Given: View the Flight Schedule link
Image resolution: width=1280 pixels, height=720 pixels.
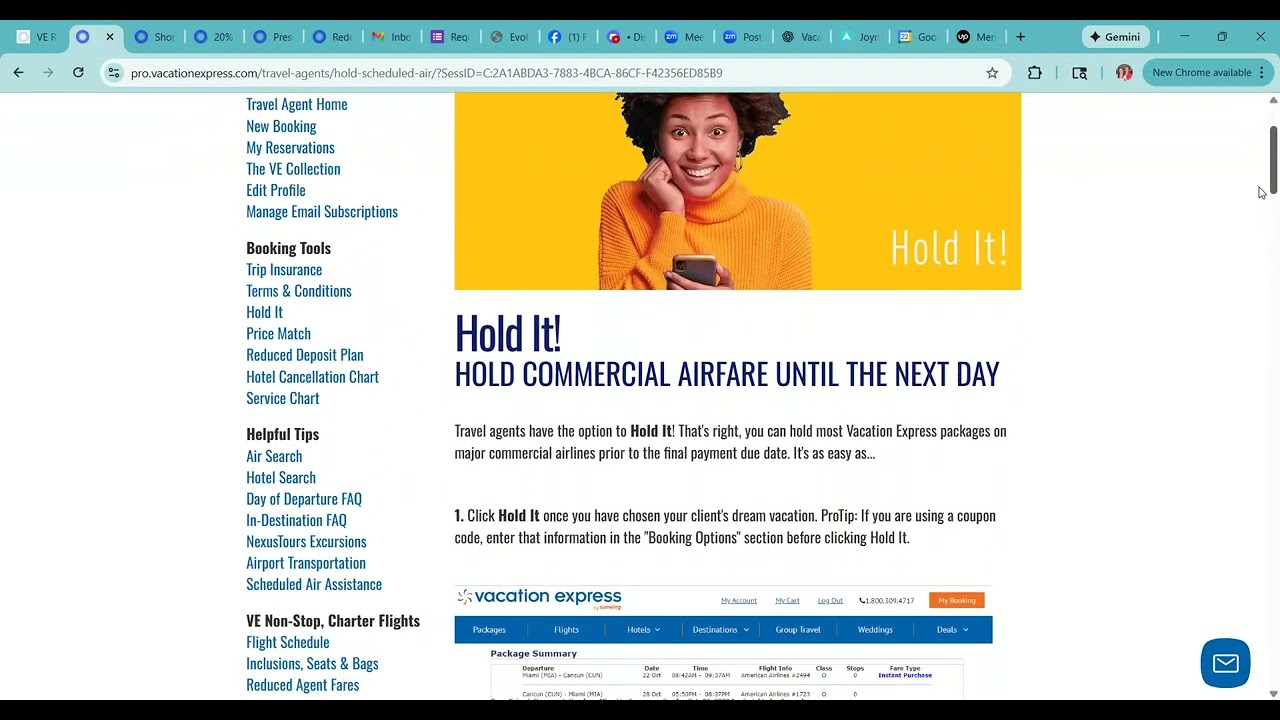Looking at the screenshot, I should point(288,642).
